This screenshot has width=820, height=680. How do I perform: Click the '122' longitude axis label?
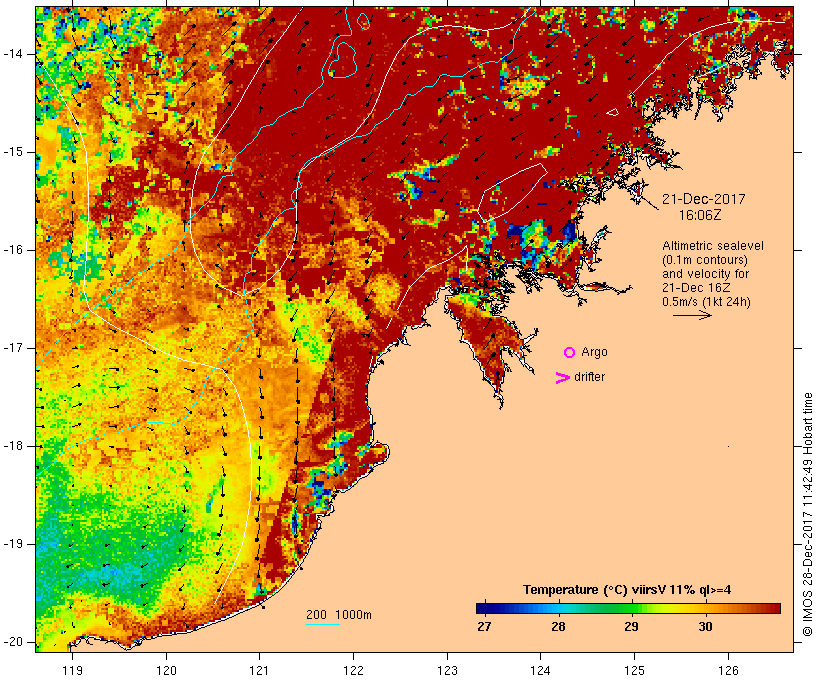(x=354, y=670)
